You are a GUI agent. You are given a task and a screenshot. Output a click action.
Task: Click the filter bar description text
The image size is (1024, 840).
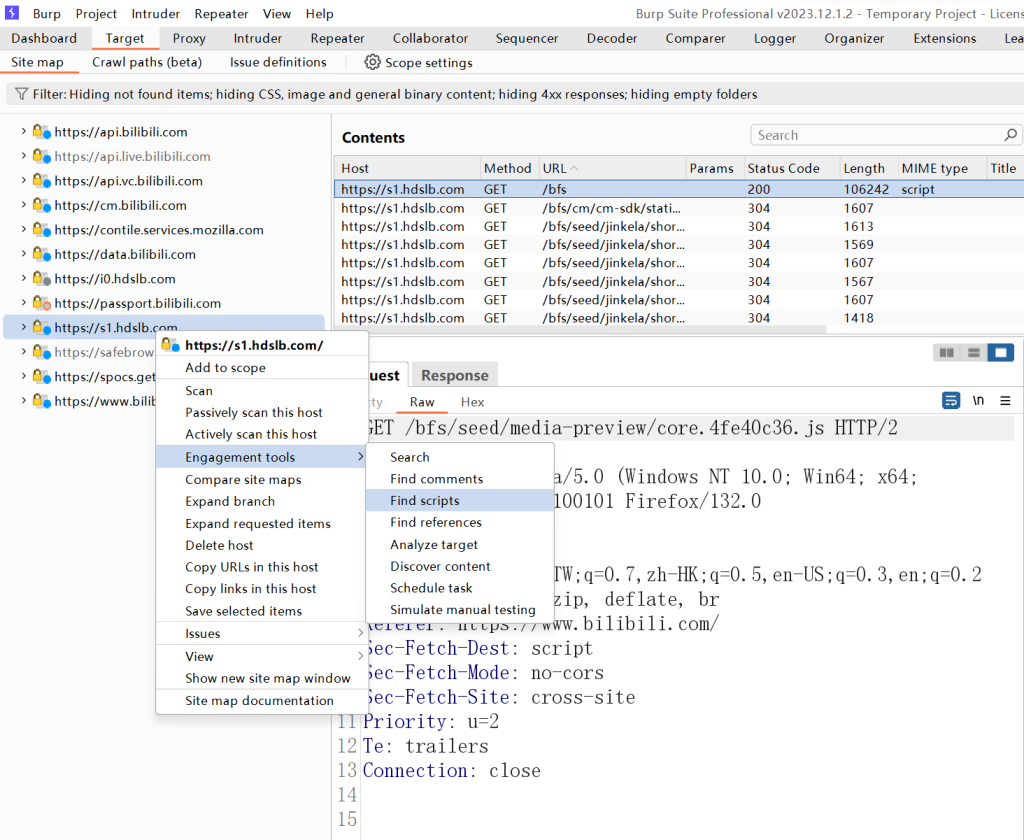tap(394, 94)
